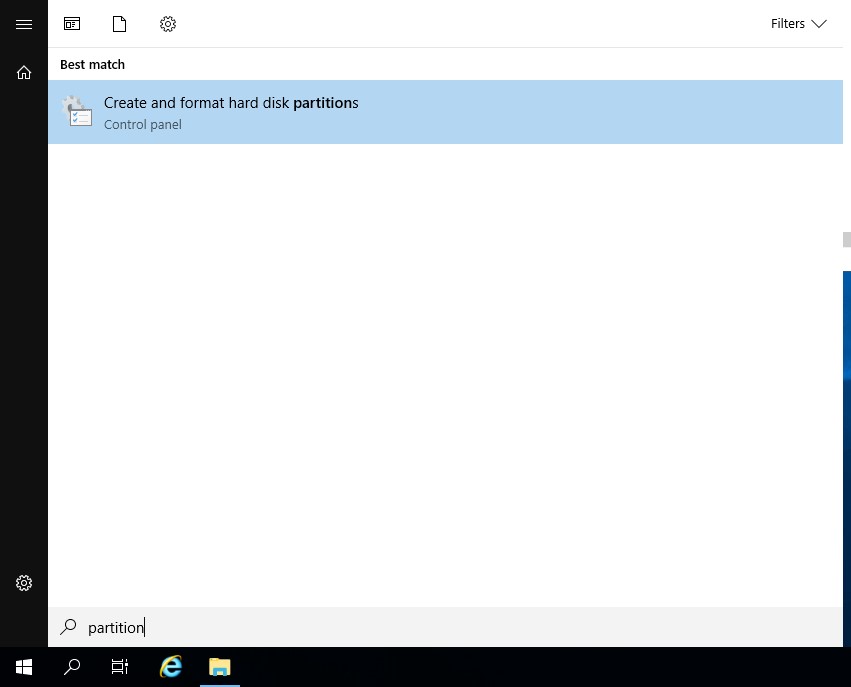The height and width of the screenshot is (687, 851).
Task: Filter results with the Settings gear icon at top
Action: [167, 23]
